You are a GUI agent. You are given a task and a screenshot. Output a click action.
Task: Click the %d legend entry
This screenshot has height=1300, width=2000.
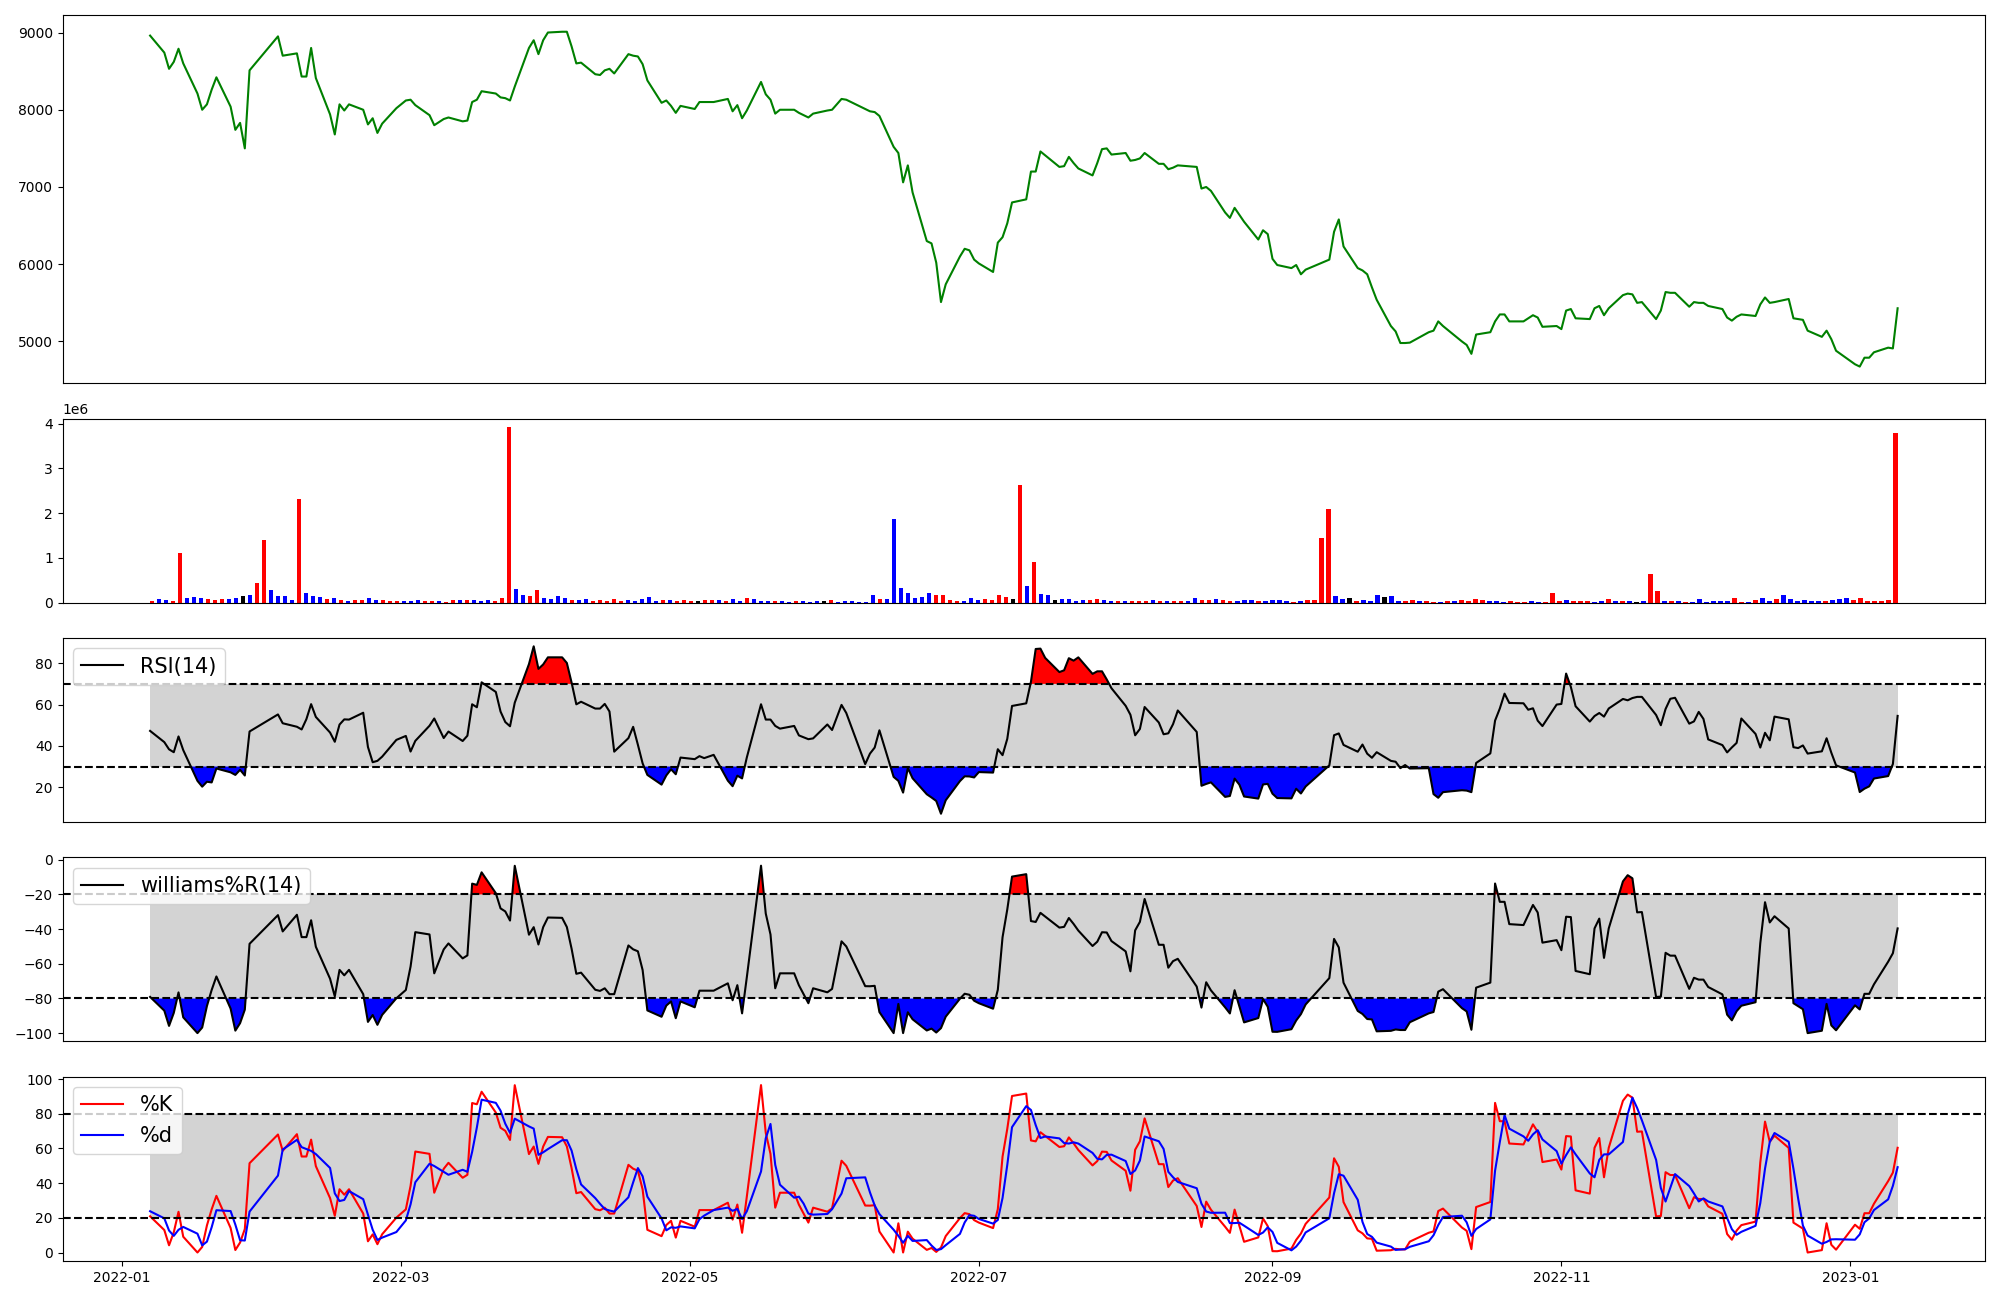(155, 1135)
